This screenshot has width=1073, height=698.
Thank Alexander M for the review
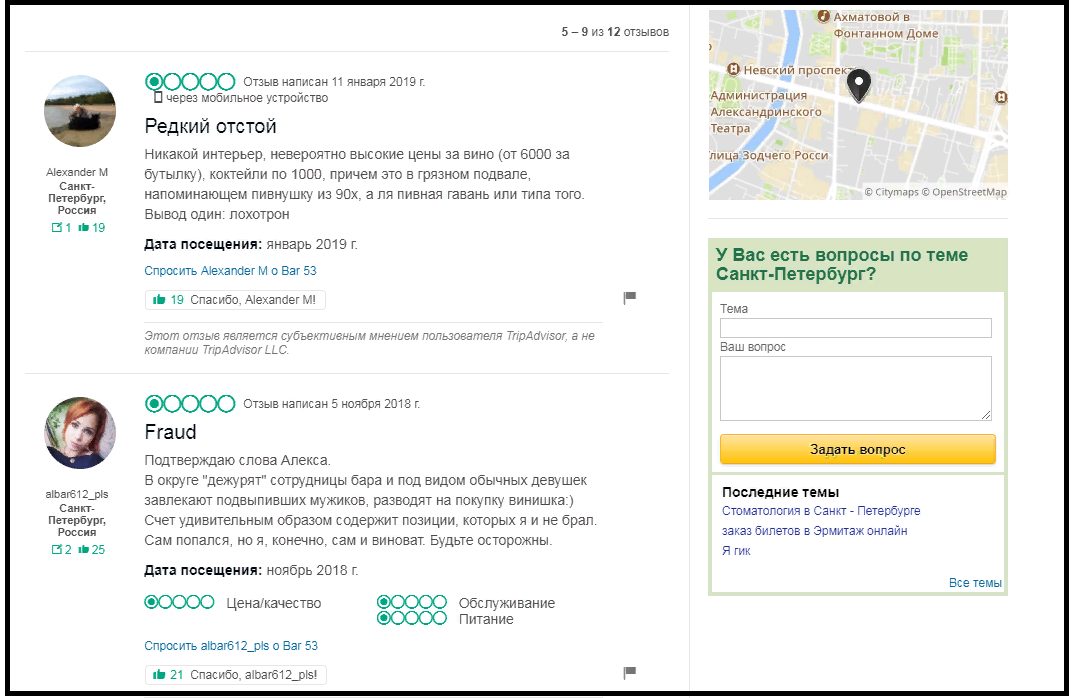click(x=235, y=300)
